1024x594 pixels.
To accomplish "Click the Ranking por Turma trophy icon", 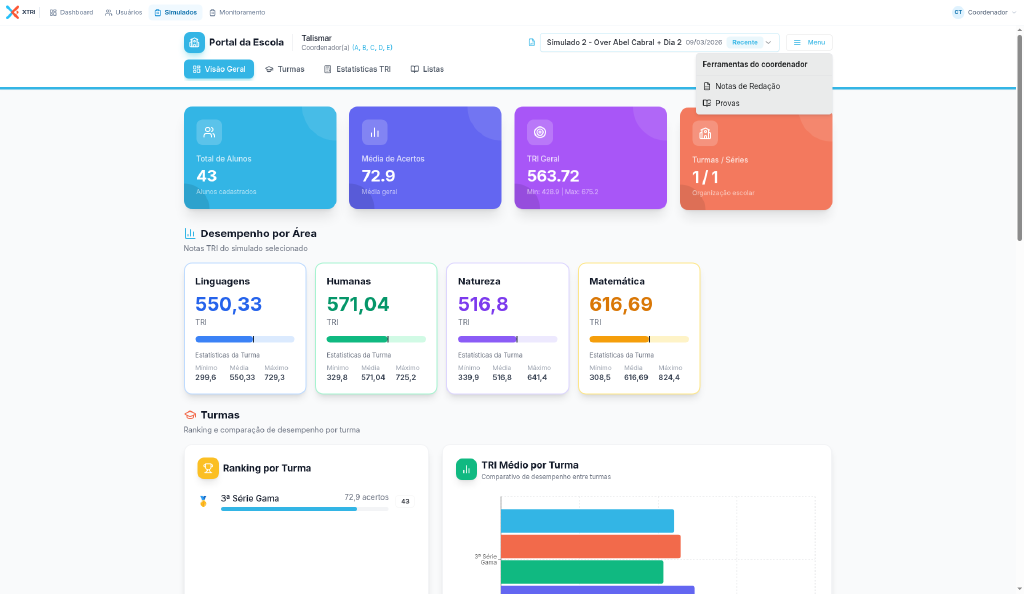I will point(208,468).
